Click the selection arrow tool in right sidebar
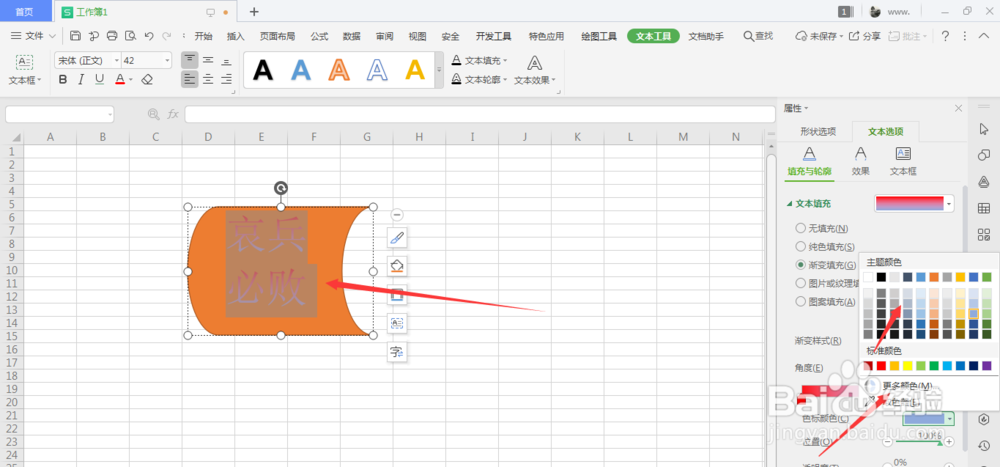This screenshot has height=467, width=1000. pyautogui.click(x=983, y=129)
